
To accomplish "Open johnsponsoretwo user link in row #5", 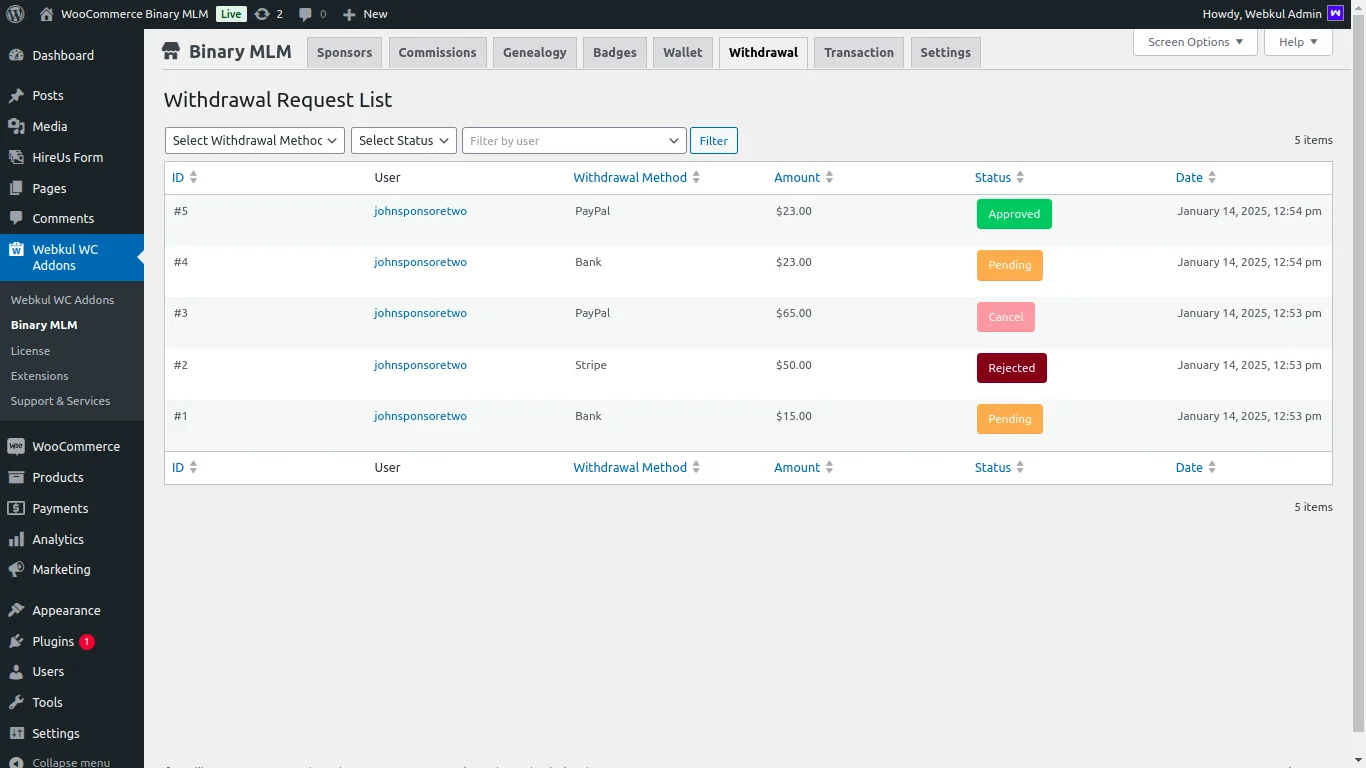I will click(x=420, y=211).
